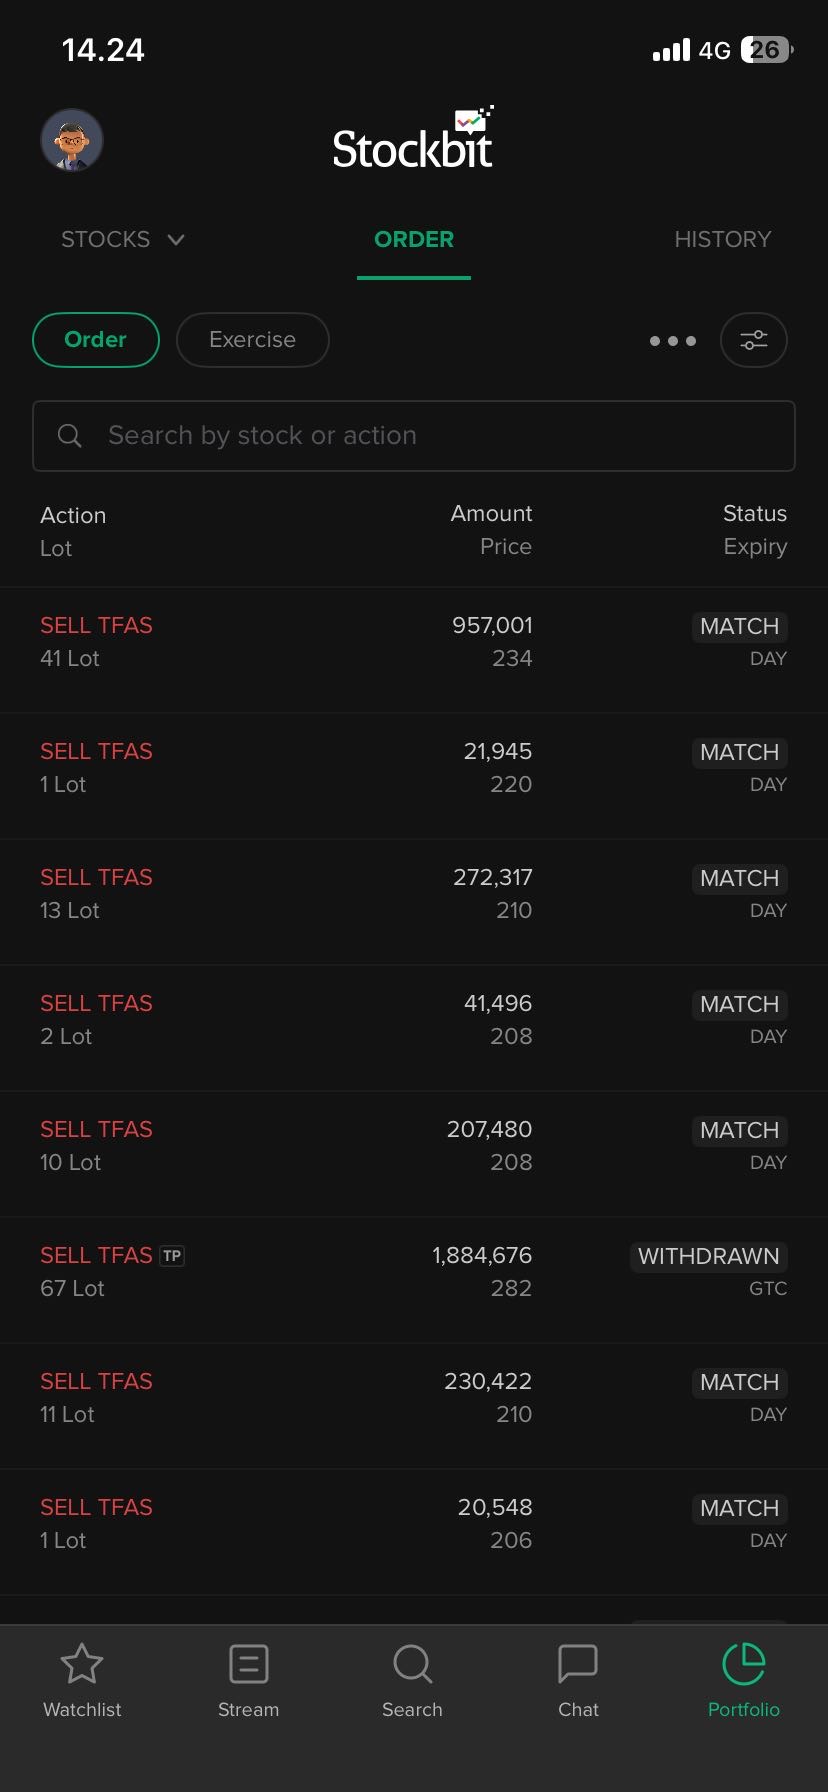Switch to the Exercise filter chip
This screenshot has height=1792, width=828.
pyautogui.click(x=252, y=340)
